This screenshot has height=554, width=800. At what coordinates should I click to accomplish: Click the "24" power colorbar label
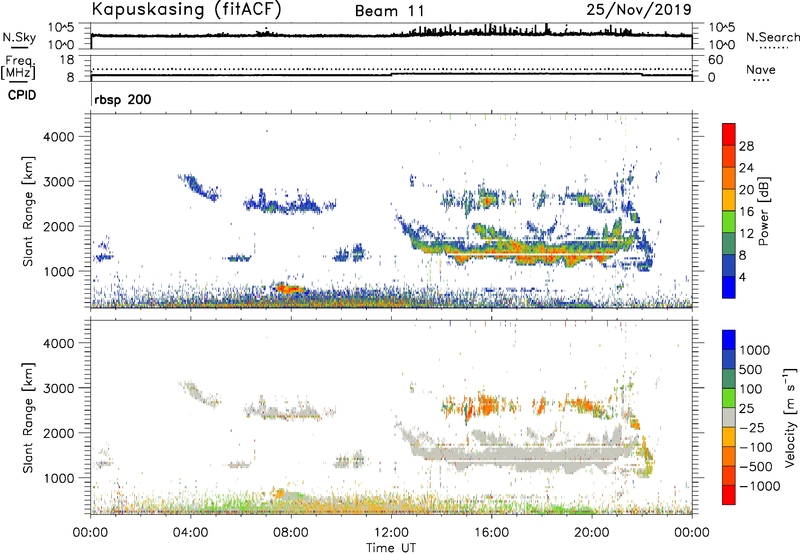pyautogui.click(x=746, y=168)
